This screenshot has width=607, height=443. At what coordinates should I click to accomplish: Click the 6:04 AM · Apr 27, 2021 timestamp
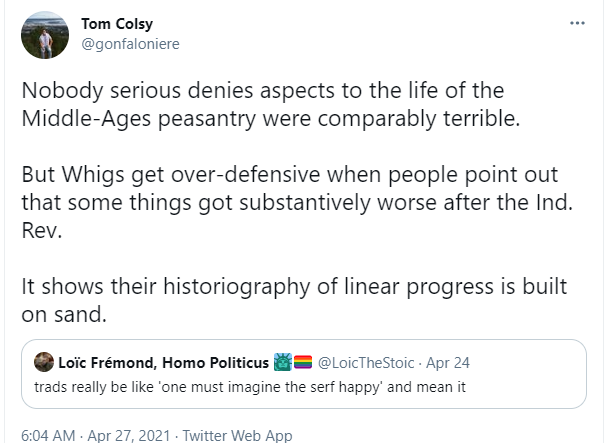click(96, 436)
